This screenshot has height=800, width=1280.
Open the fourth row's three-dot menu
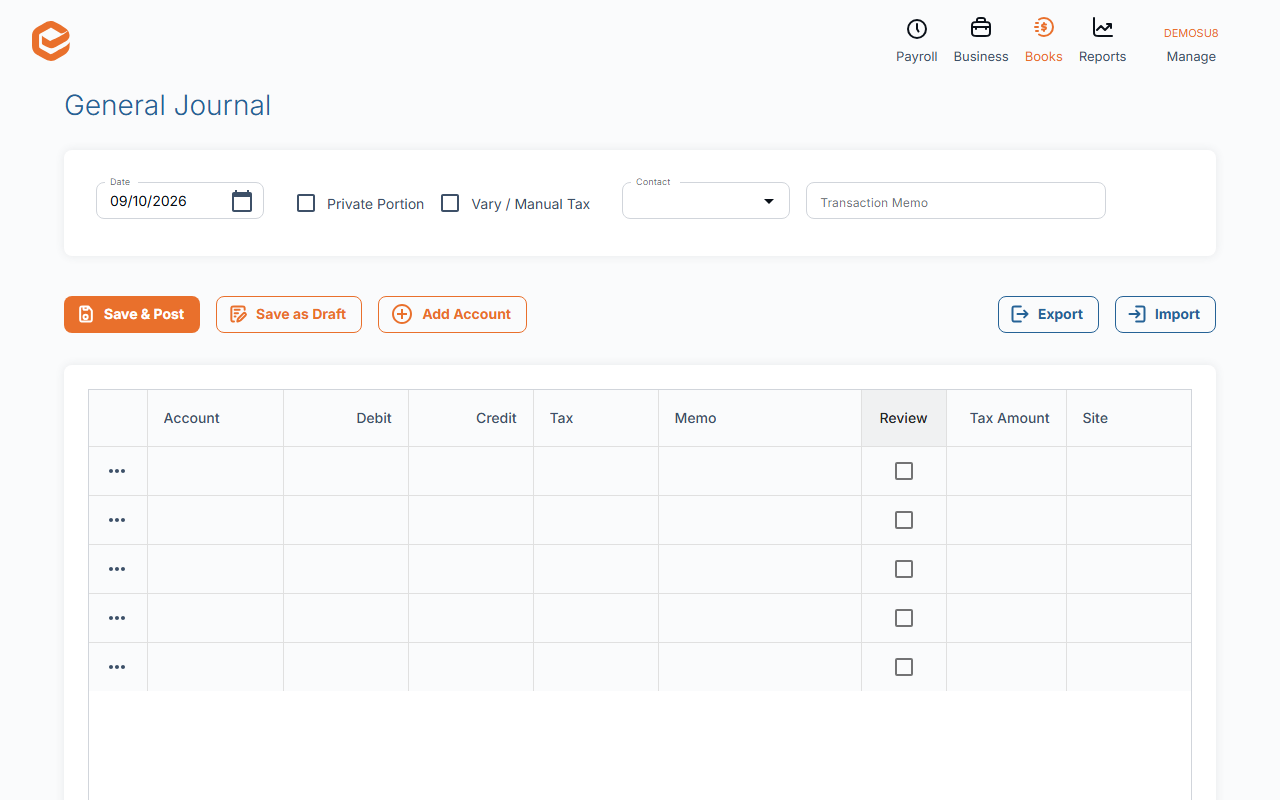[x=117, y=618]
